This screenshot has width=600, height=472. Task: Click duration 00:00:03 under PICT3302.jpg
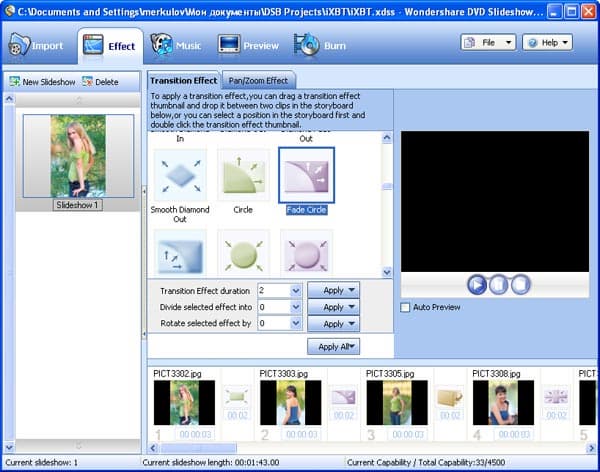coord(195,434)
